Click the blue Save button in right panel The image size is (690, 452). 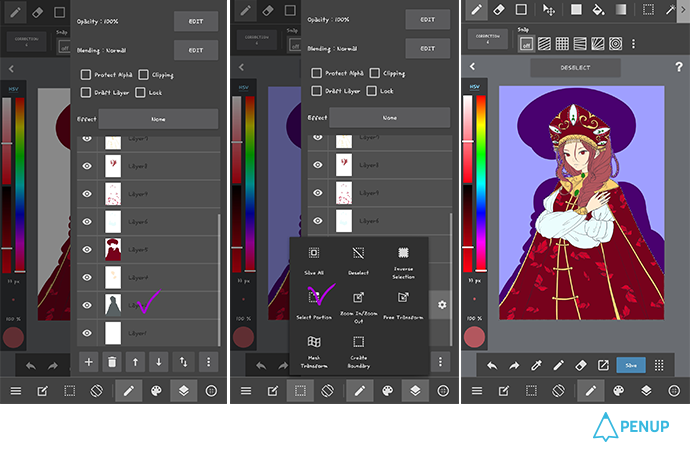click(x=631, y=365)
